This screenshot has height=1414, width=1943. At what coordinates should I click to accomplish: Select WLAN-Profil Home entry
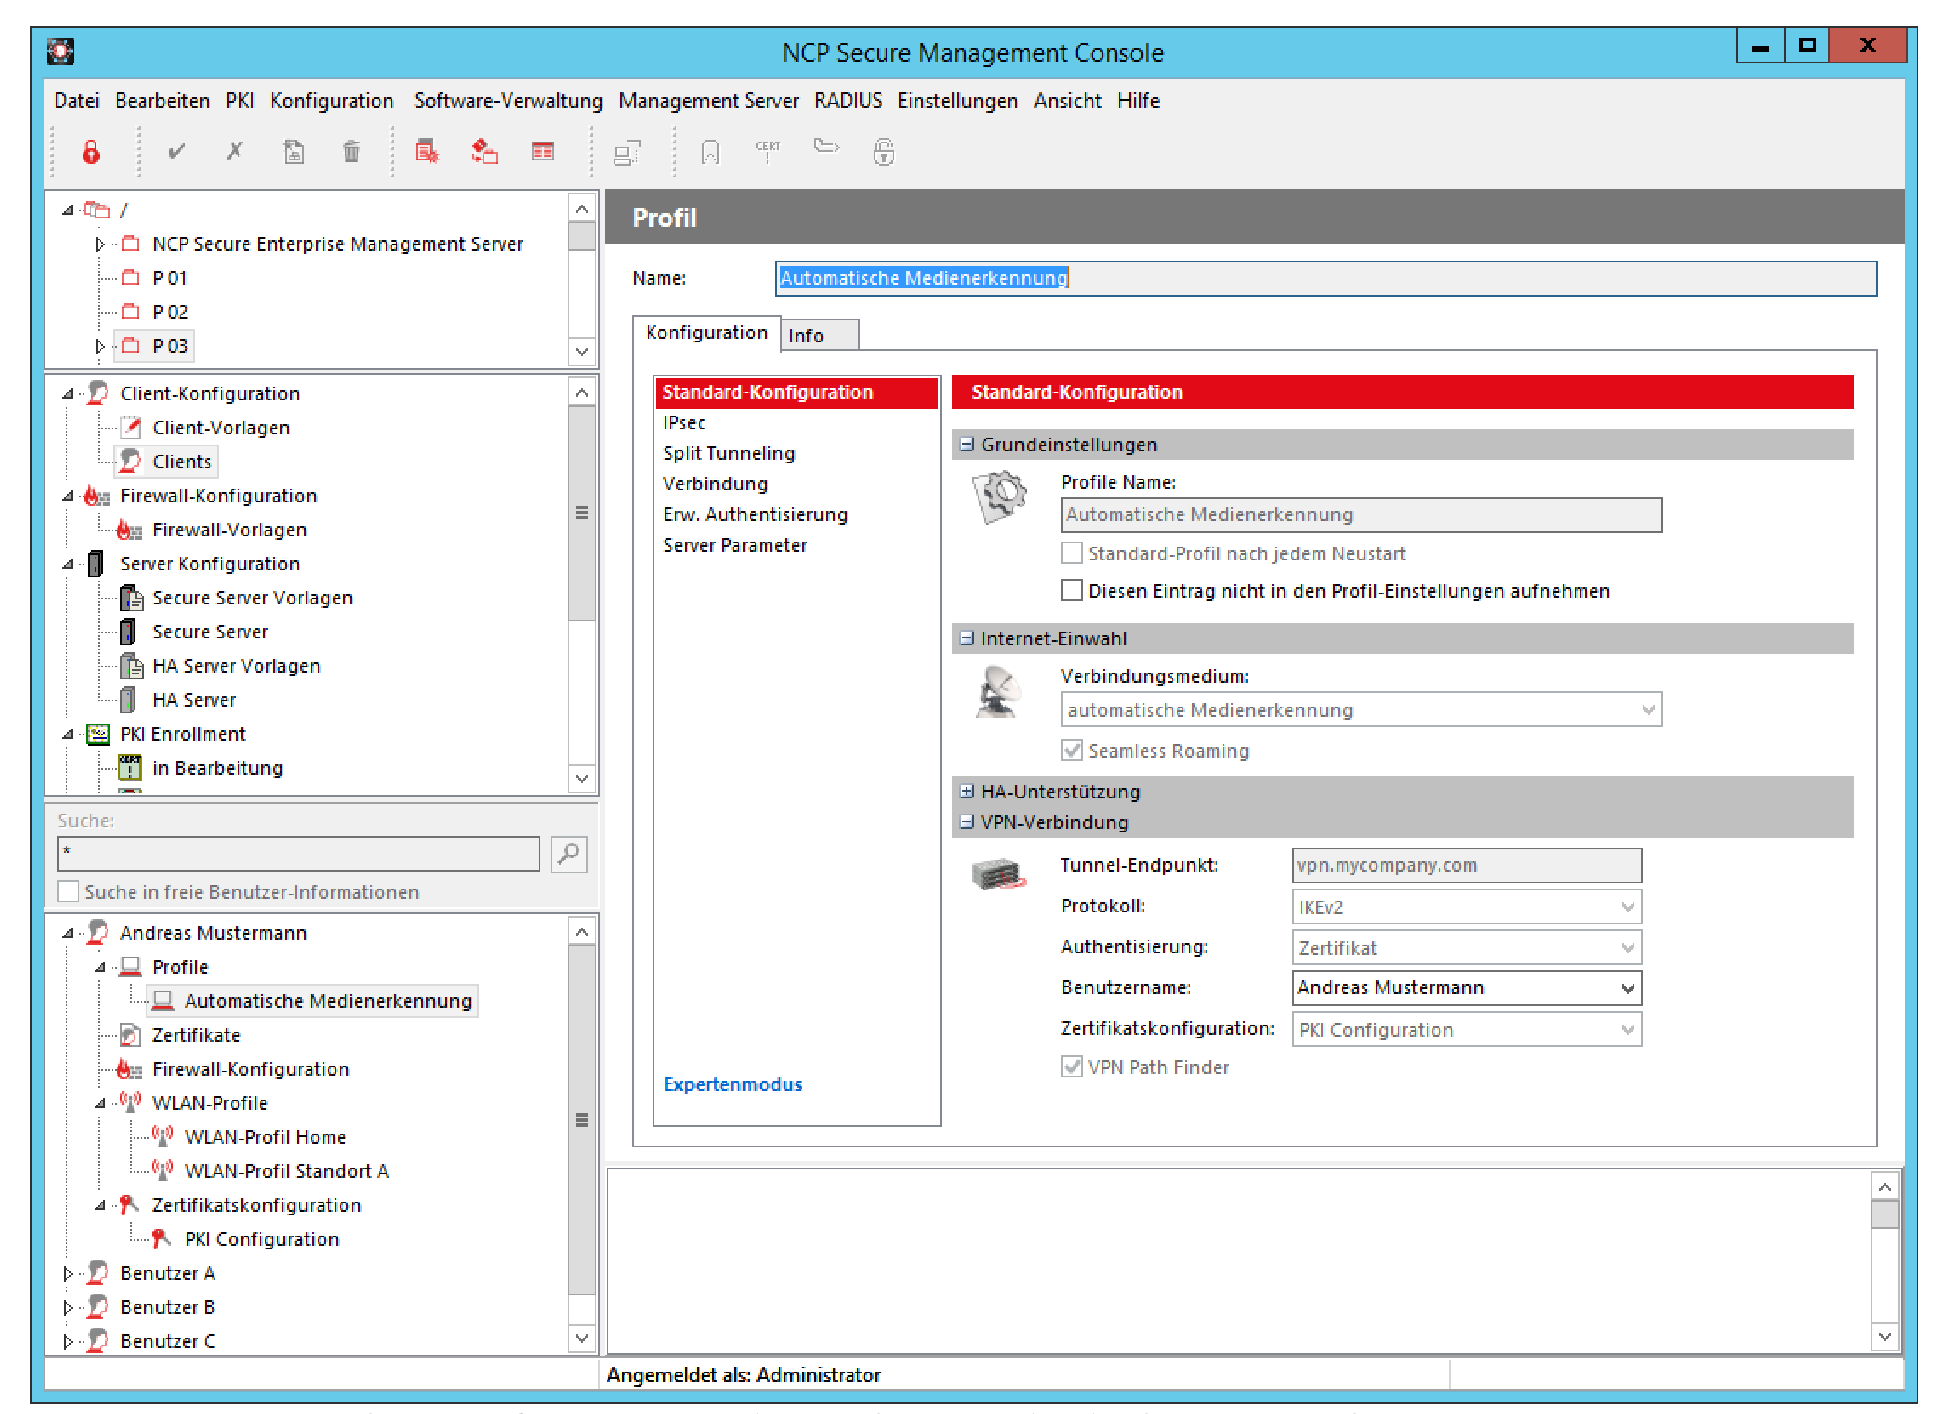click(265, 1137)
